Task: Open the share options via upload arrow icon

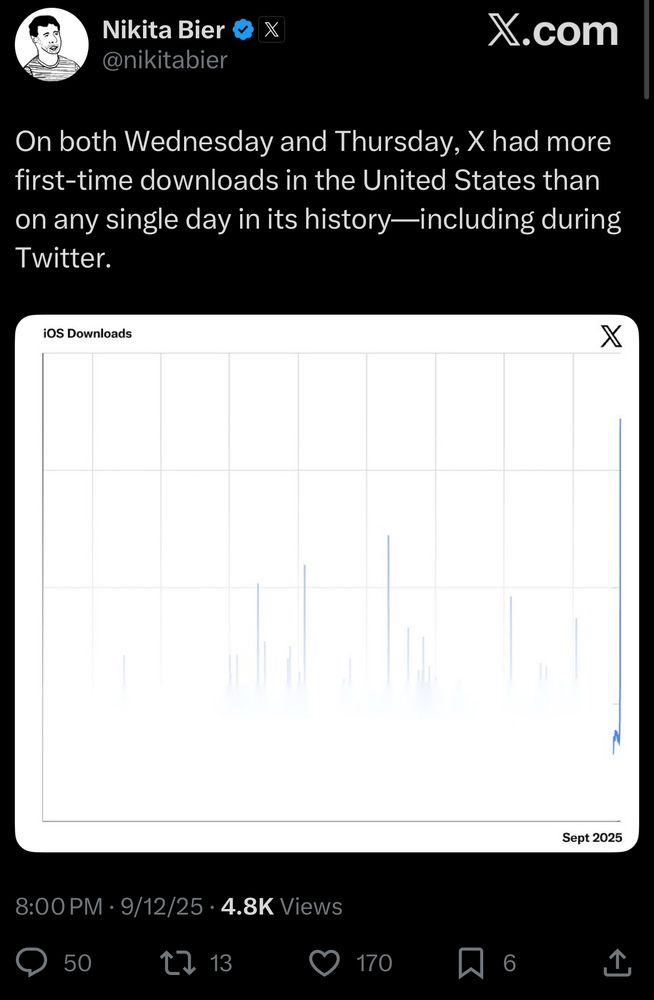Action: (x=619, y=963)
